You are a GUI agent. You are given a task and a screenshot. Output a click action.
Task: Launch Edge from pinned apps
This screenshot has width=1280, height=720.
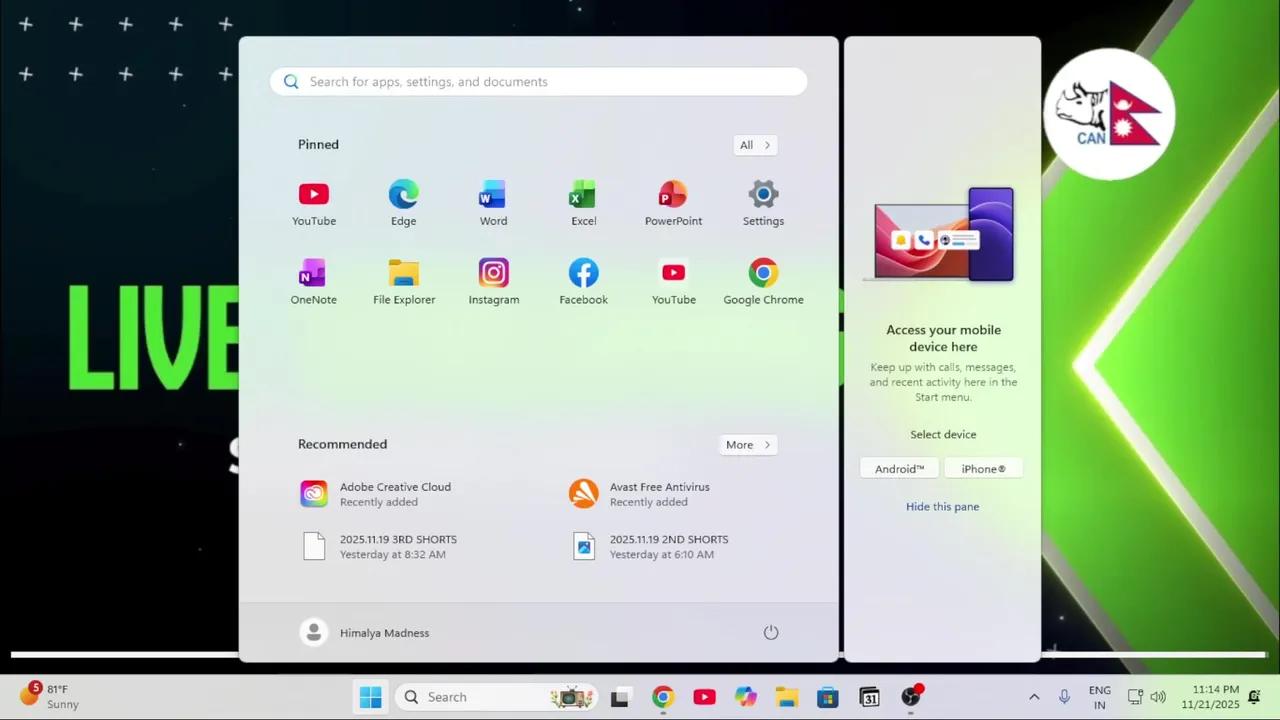tap(404, 204)
